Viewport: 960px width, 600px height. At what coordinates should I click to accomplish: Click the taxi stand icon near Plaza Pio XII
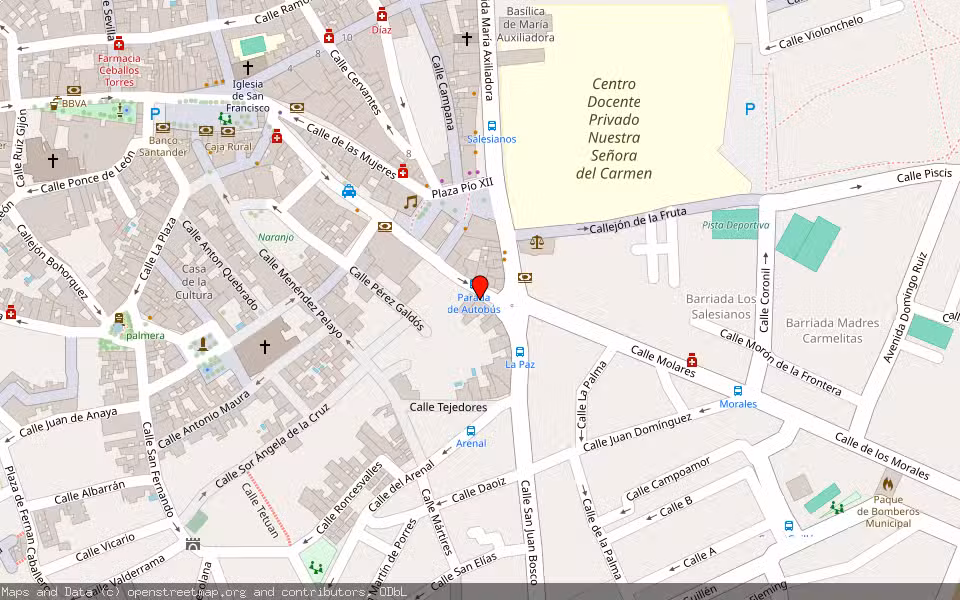coord(348,191)
